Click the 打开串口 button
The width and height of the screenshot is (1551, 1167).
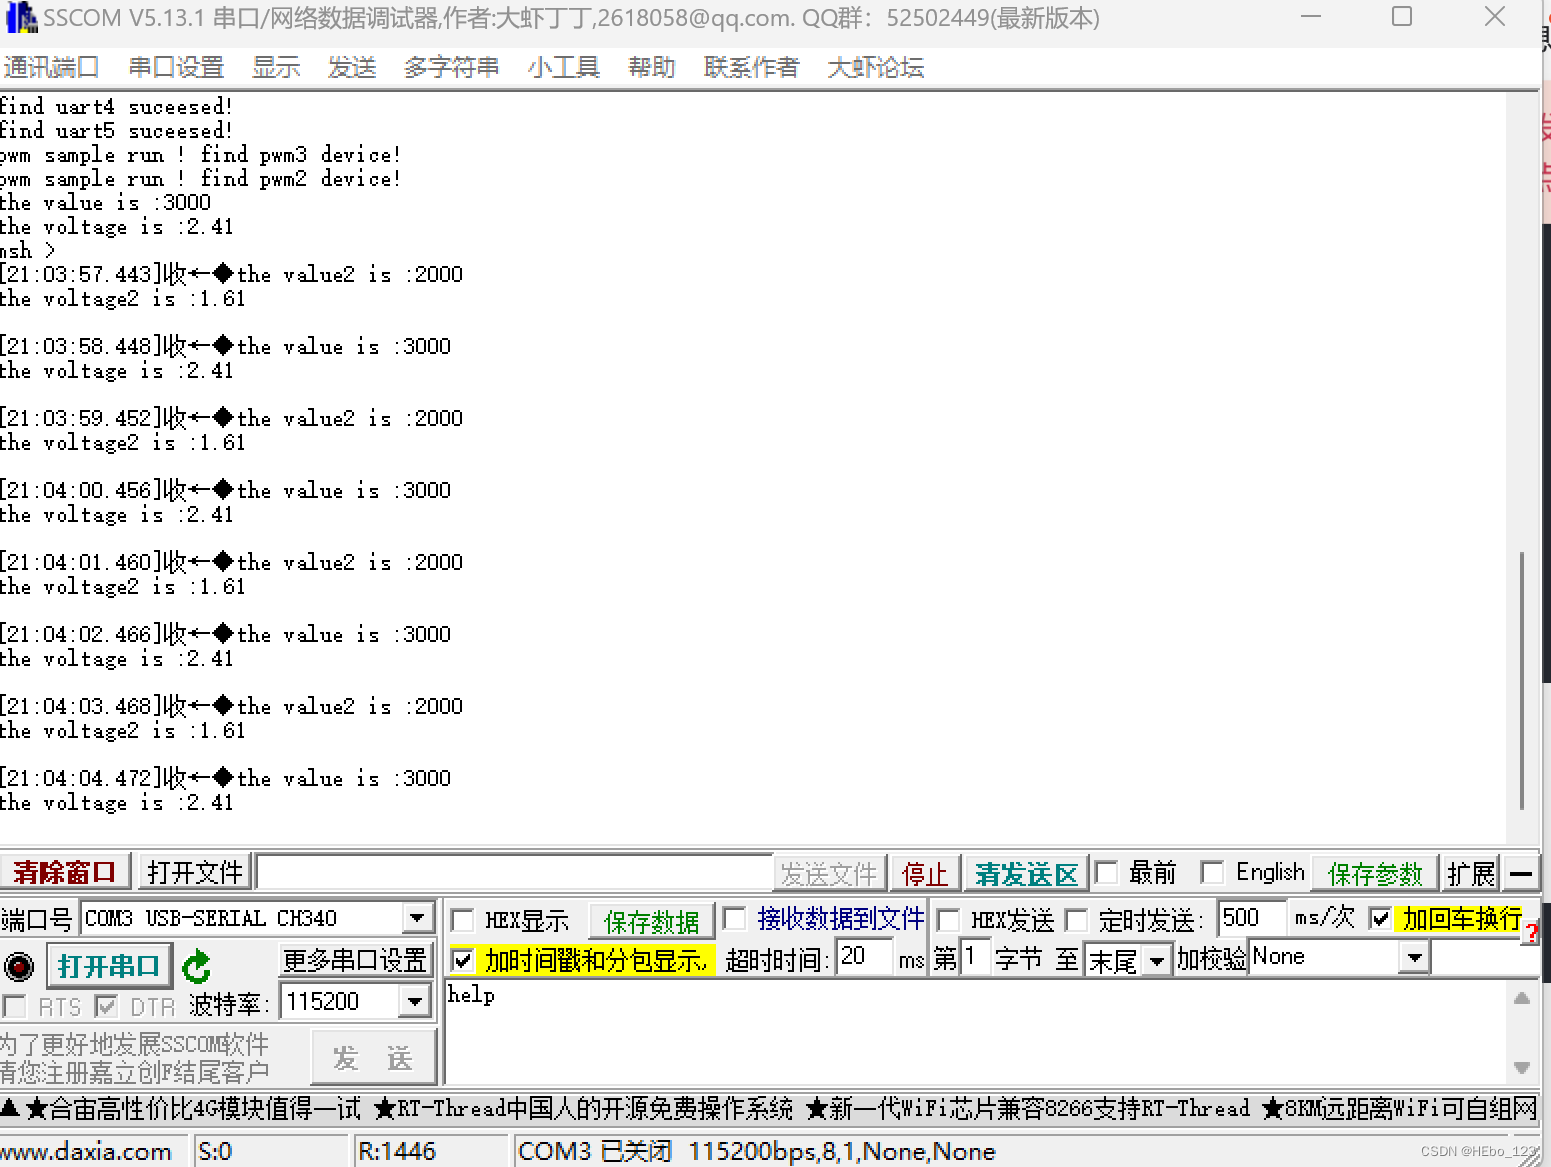tap(109, 965)
